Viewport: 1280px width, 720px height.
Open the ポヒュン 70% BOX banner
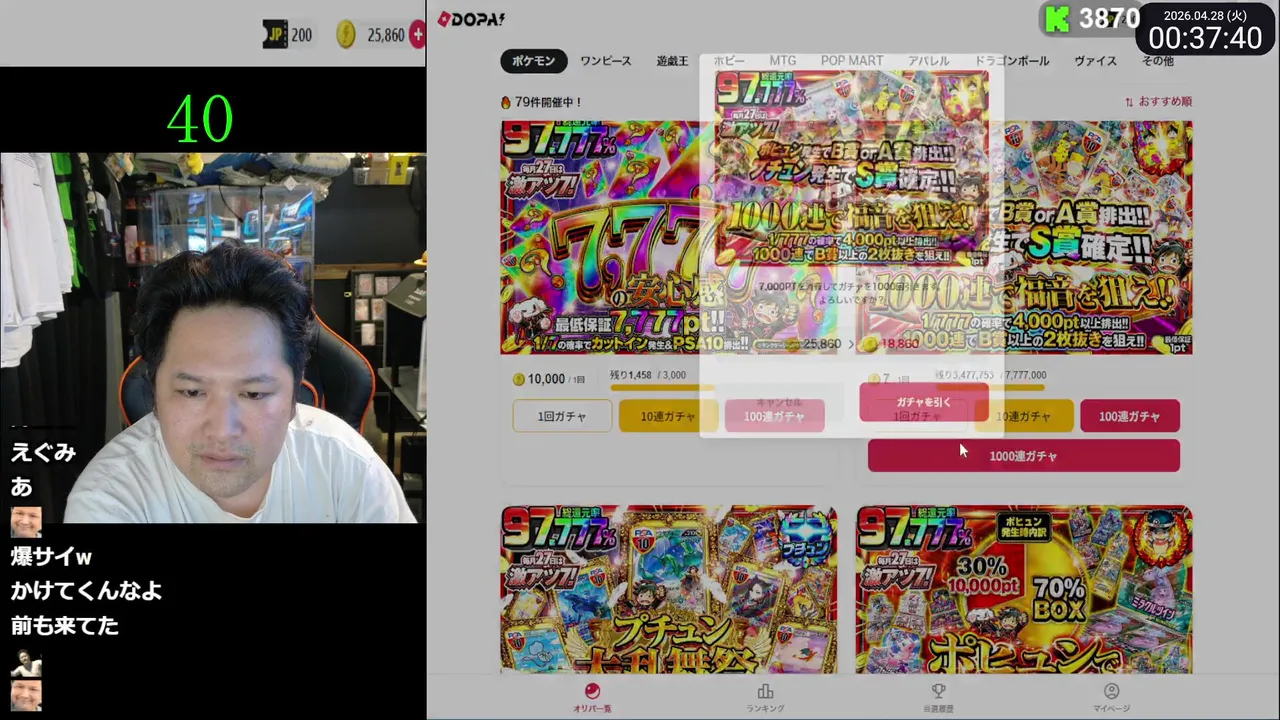(1024, 589)
